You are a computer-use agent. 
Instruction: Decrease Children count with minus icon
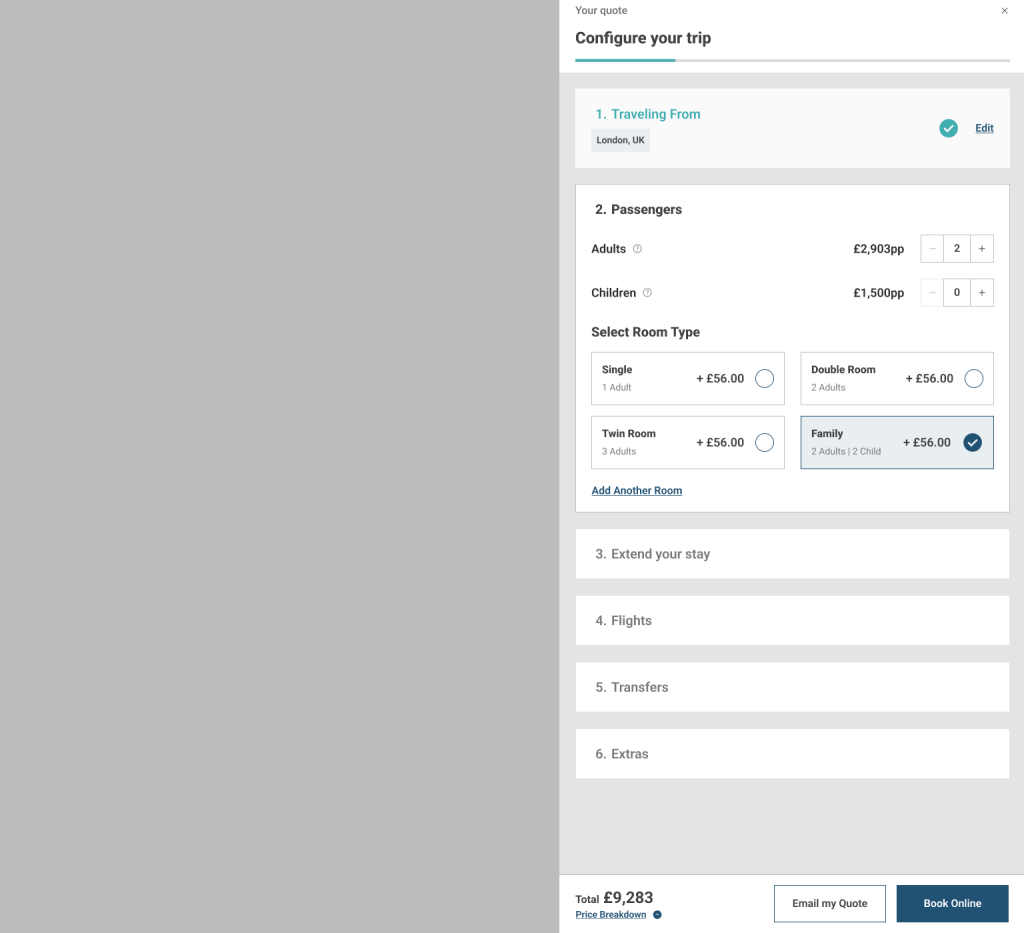pos(932,293)
